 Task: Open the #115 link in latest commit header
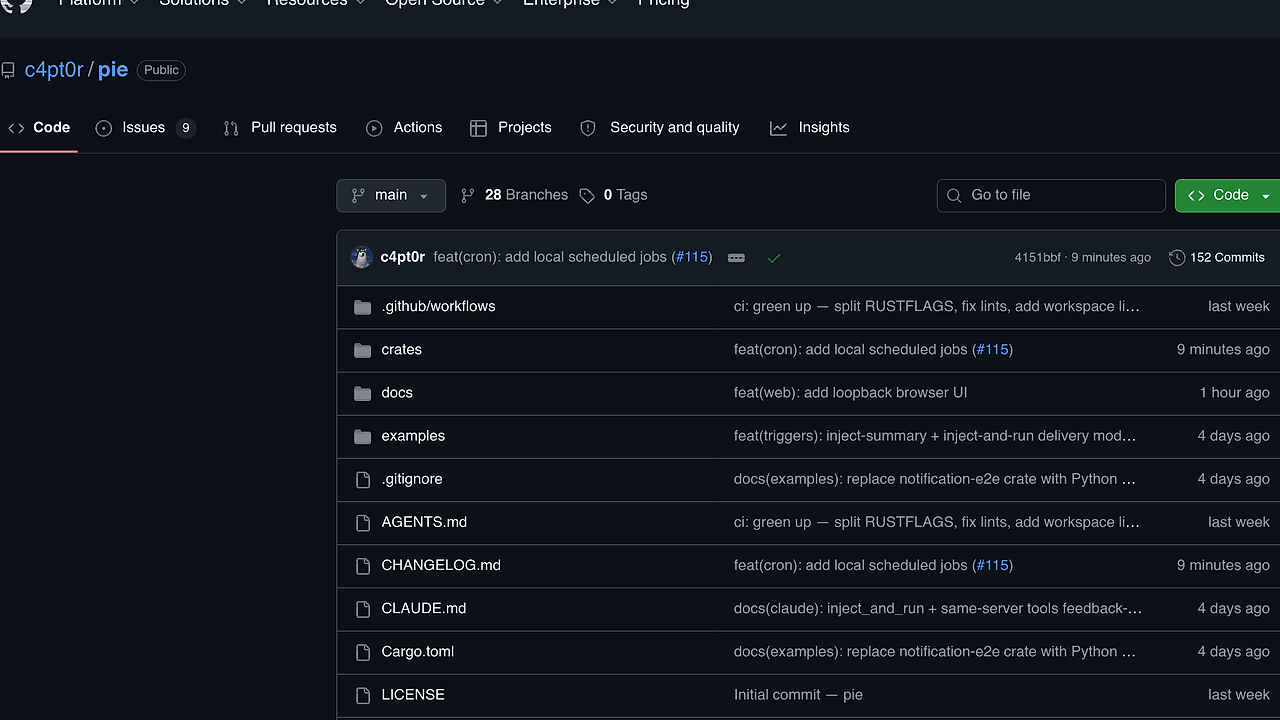[692, 257]
